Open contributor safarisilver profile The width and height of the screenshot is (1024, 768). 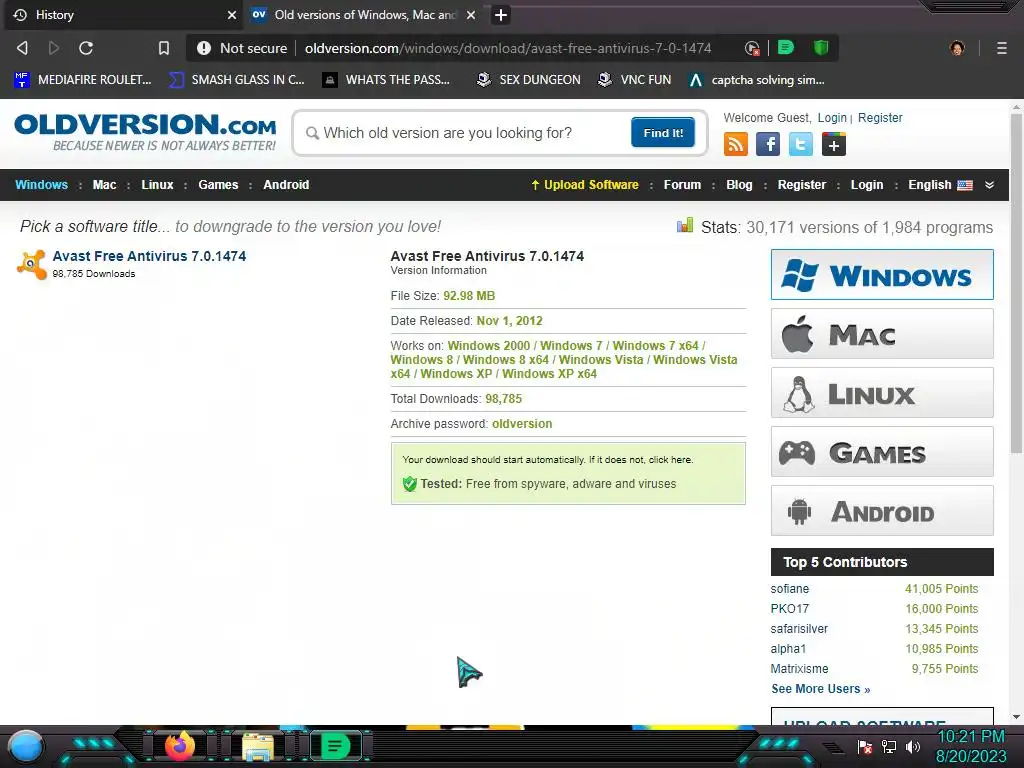pos(799,629)
